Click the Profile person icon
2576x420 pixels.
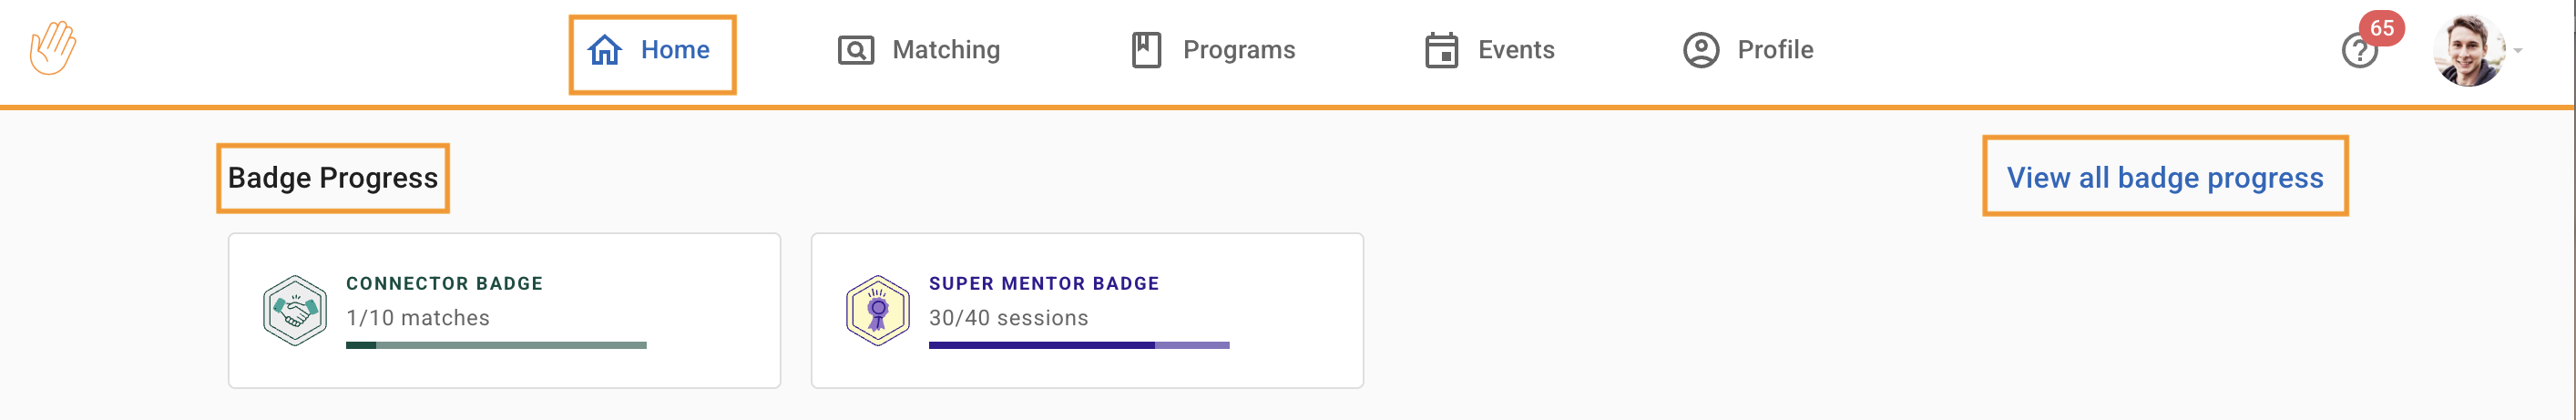click(1700, 50)
